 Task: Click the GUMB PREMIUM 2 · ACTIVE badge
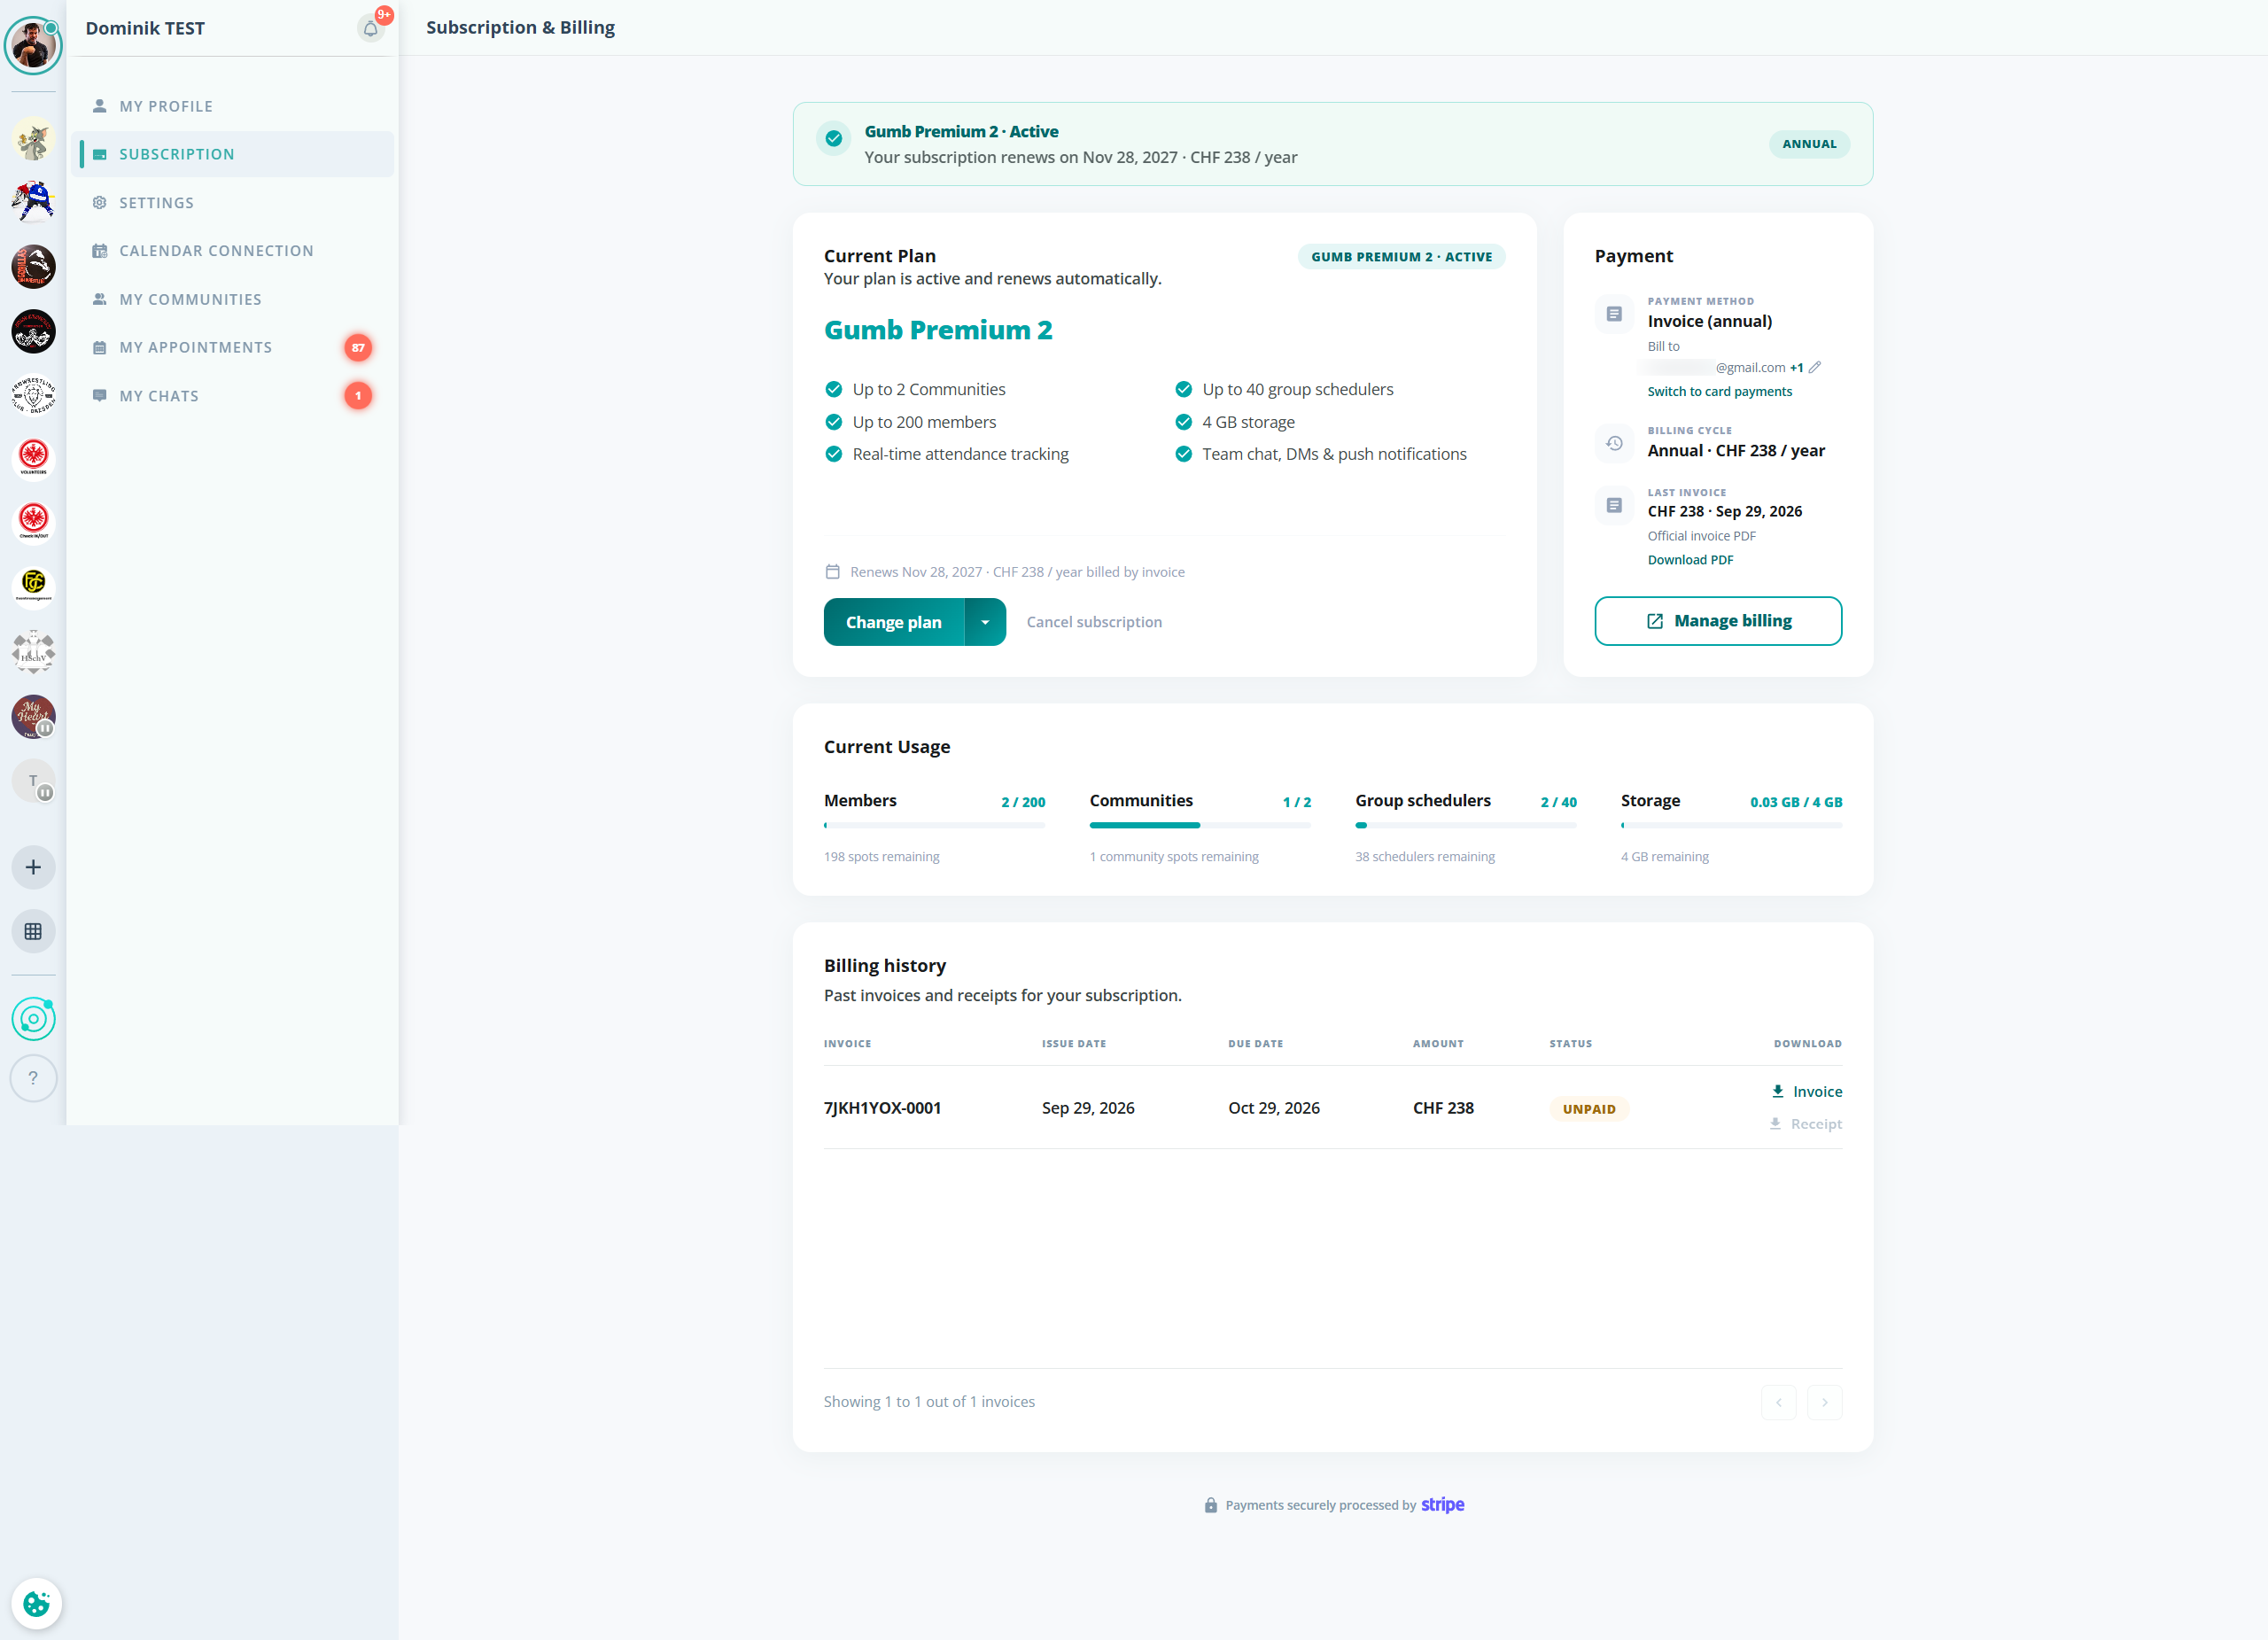click(1401, 257)
